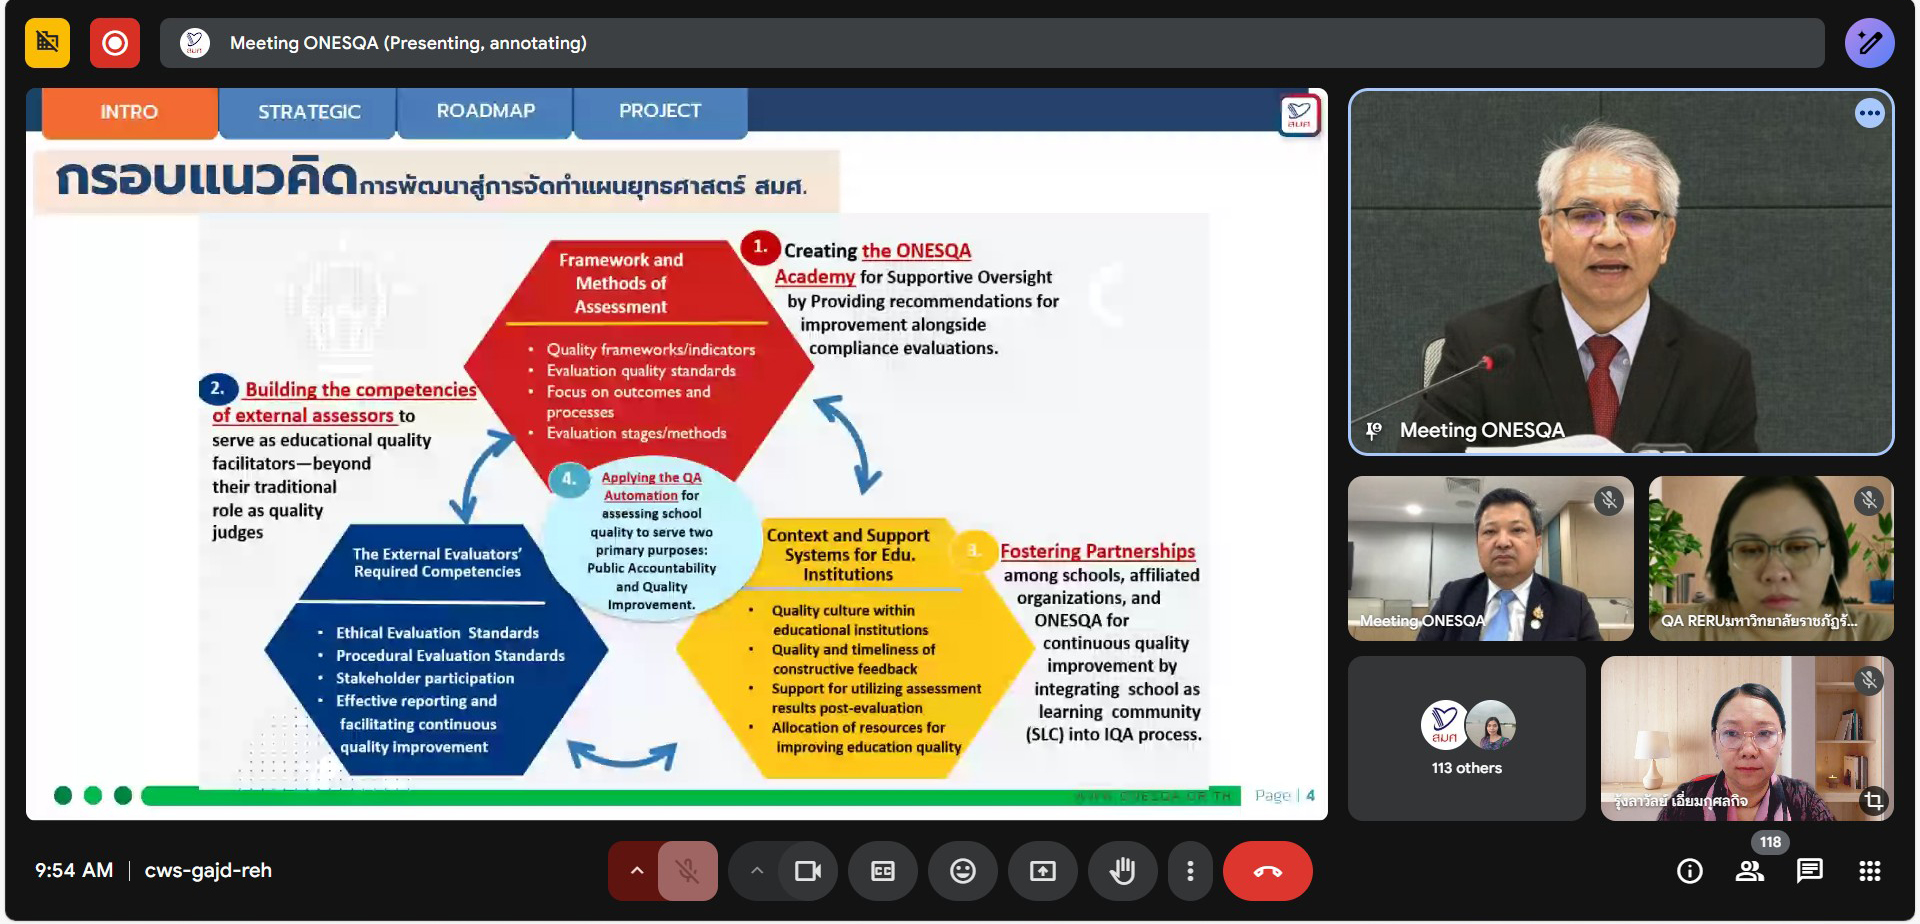
Task: Open the activities grid
Action: [1870, 871]
